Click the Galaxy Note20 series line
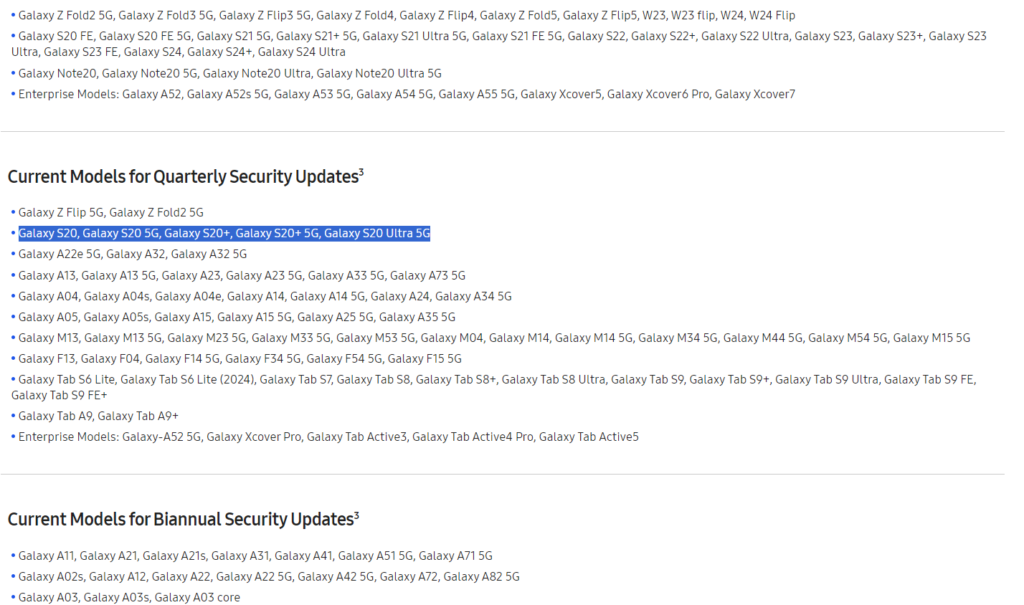The height and width of the screenshot is (605, 1024). tap(229, 73)
